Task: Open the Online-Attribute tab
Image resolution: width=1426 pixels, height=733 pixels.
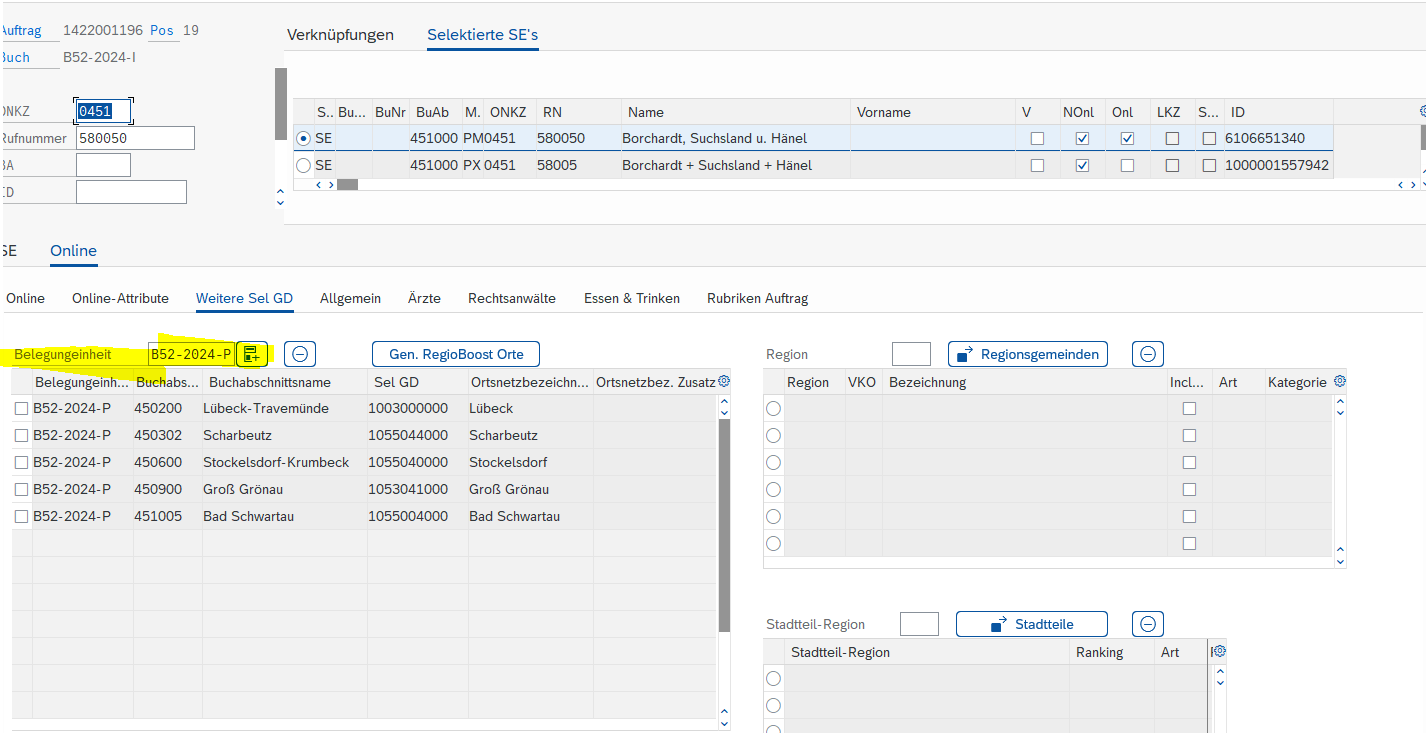Action: point(120,298)
